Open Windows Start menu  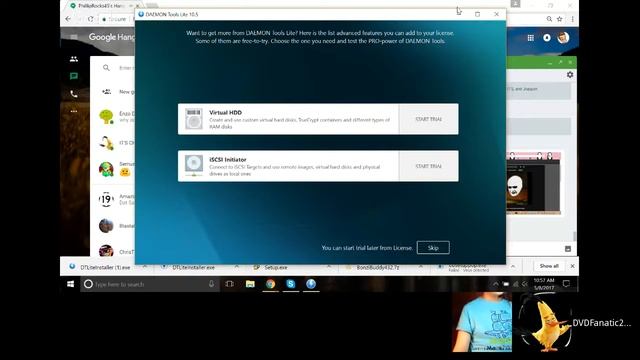[x=70, y=284]
